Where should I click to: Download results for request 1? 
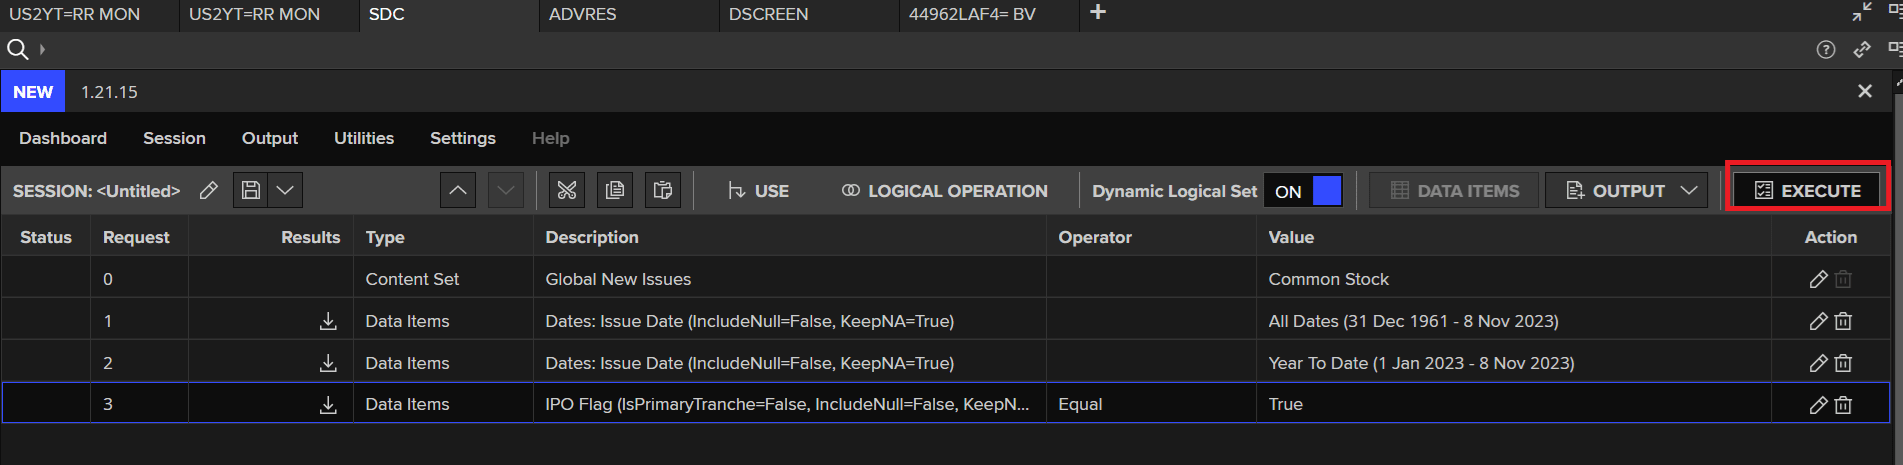pyautogui.click(x=328, y=321)
